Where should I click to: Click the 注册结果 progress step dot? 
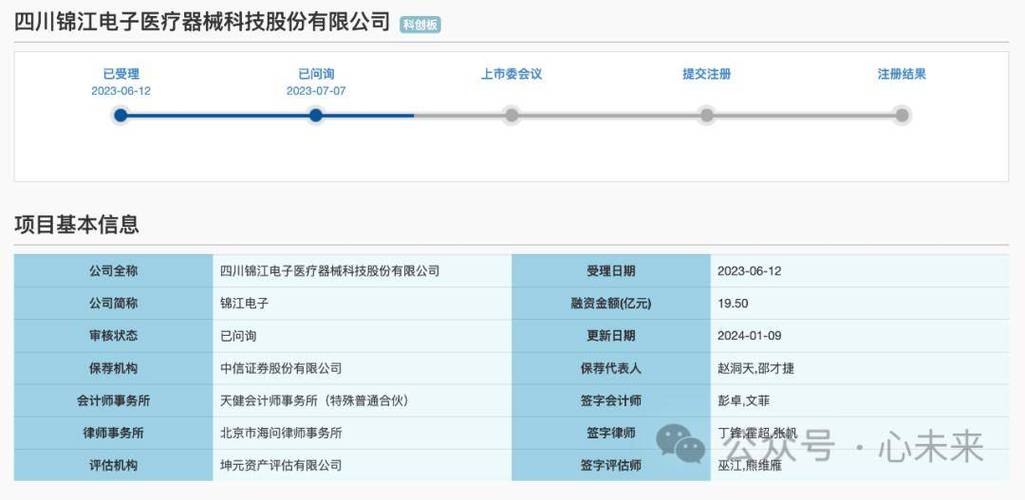[902, 116]
